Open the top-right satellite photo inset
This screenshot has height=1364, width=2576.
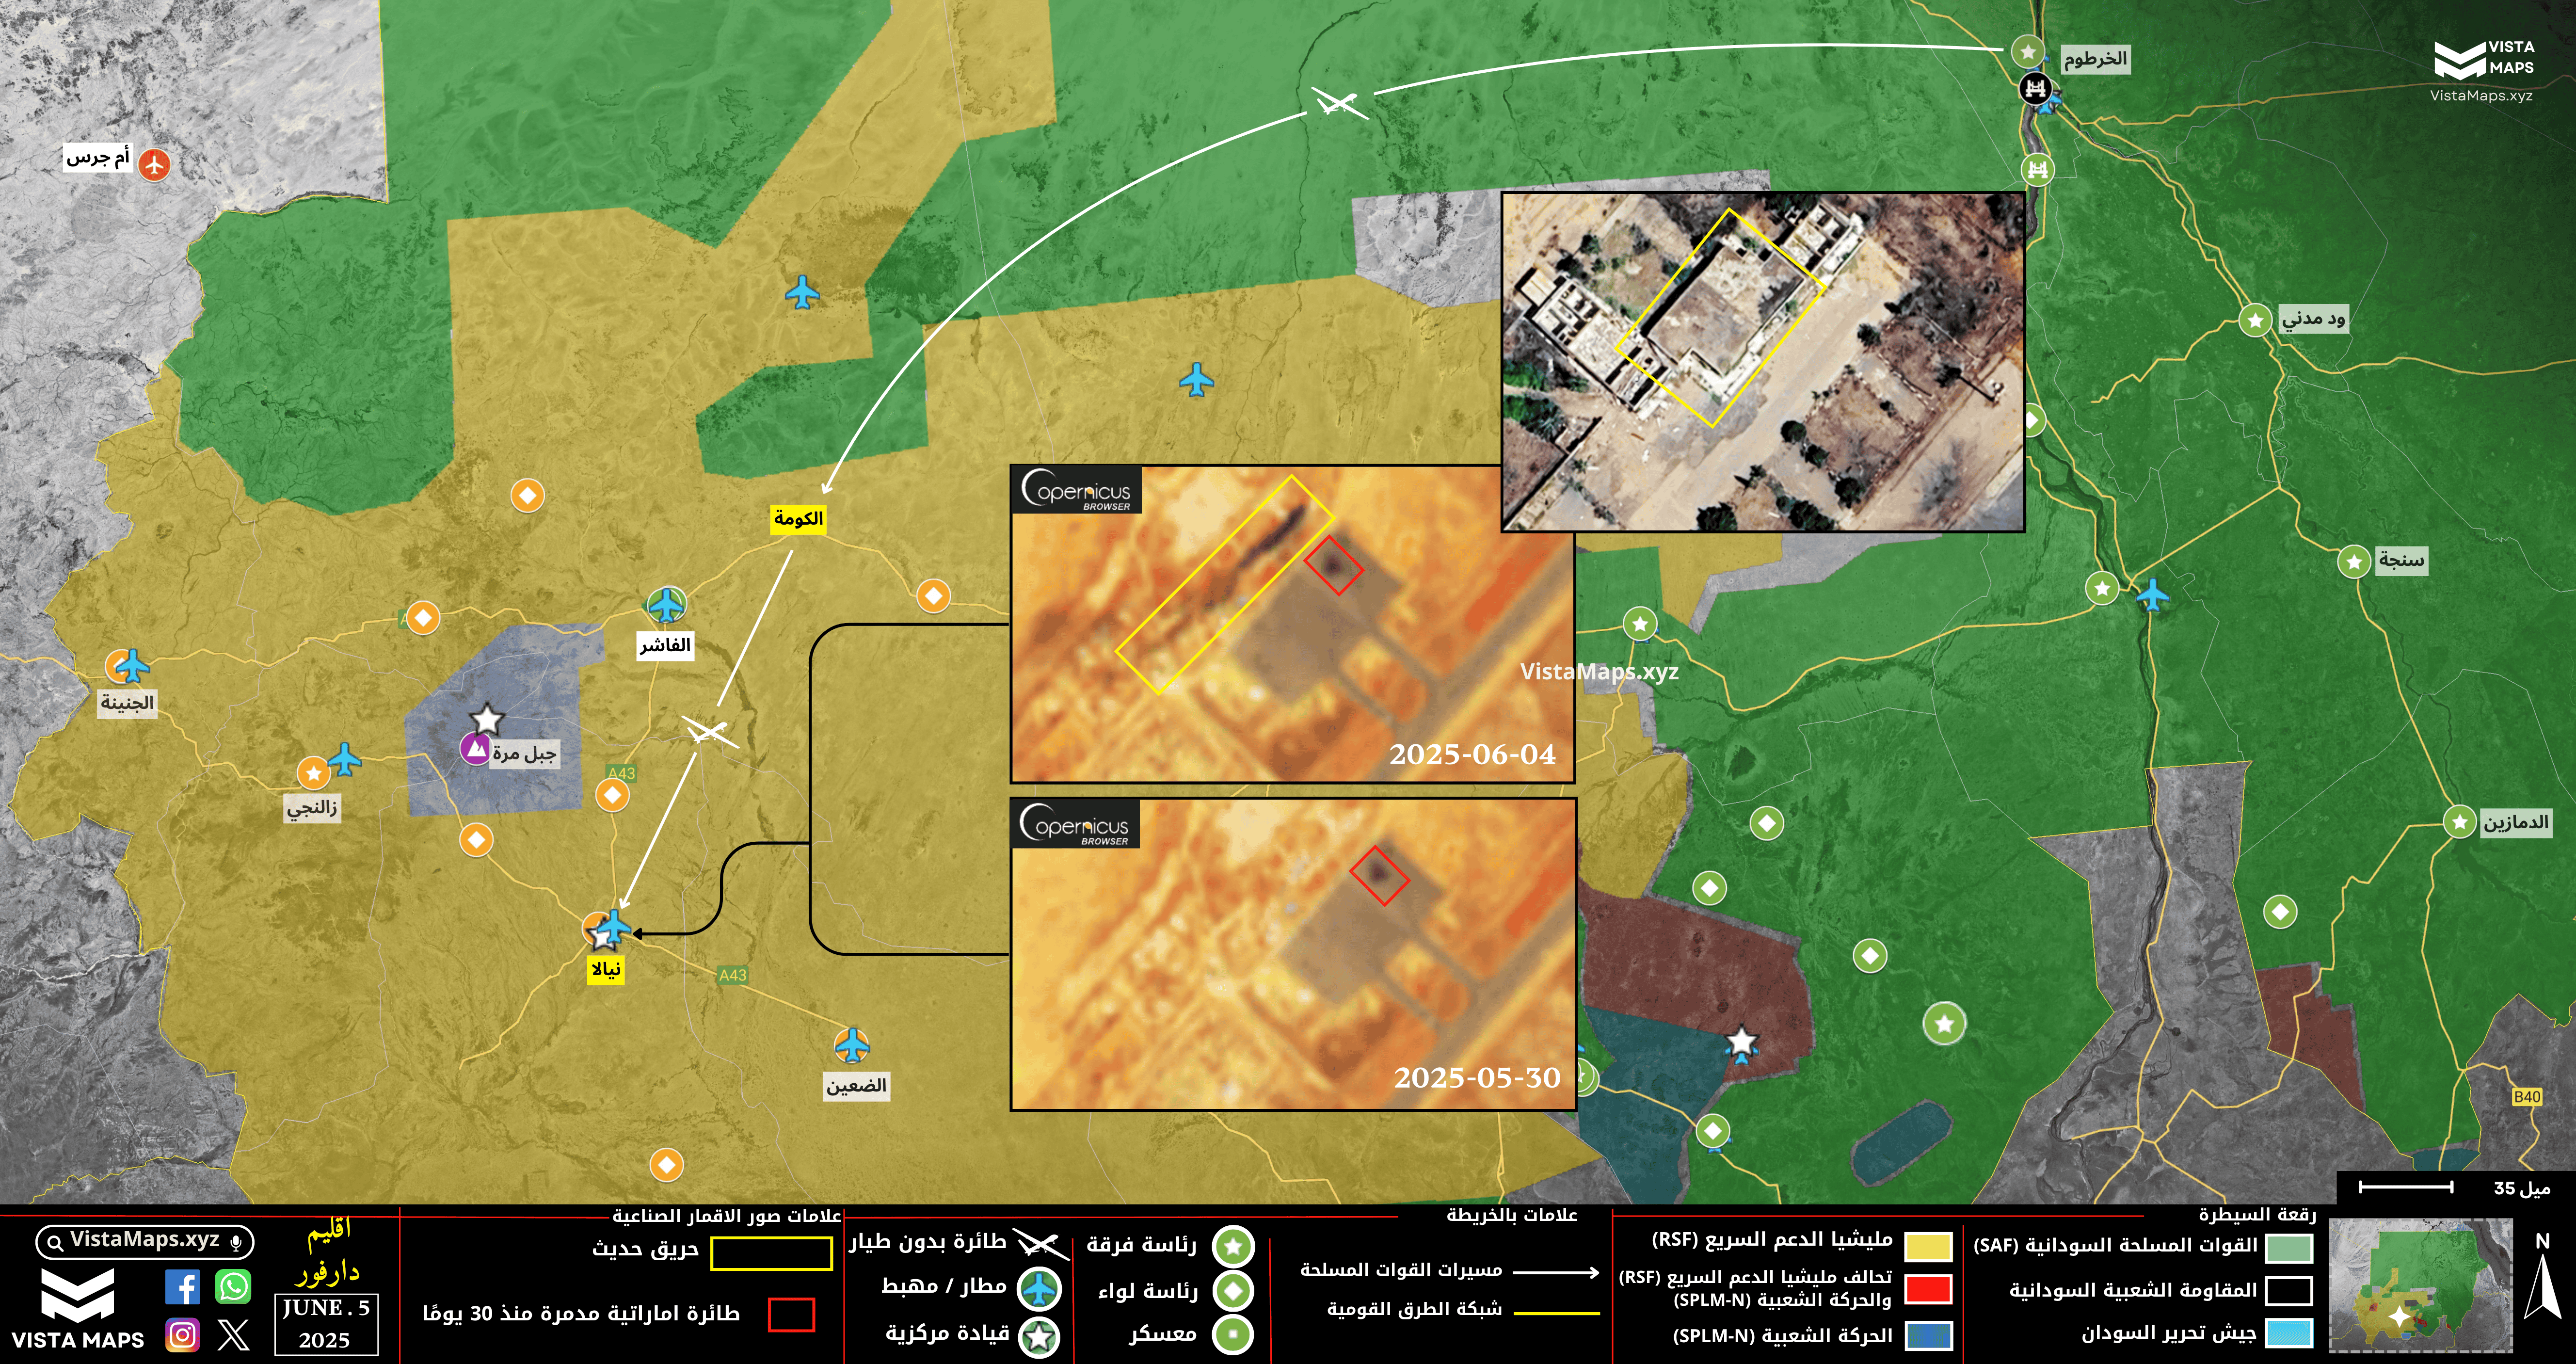(x=1763, y=362)
